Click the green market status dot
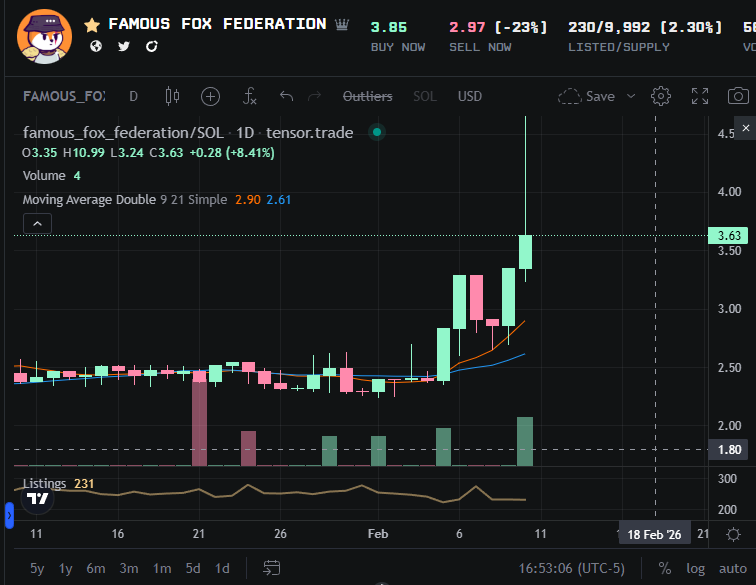 pyautogui.click(x=377, y=132)
